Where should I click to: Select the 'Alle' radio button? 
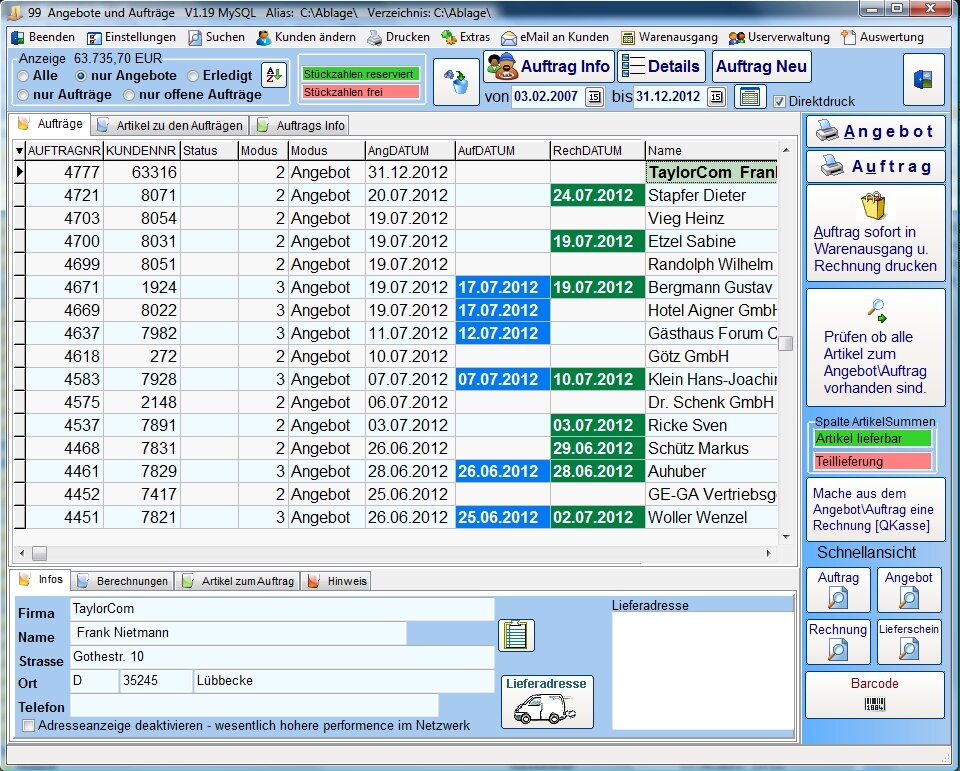[x=24, y=76]
